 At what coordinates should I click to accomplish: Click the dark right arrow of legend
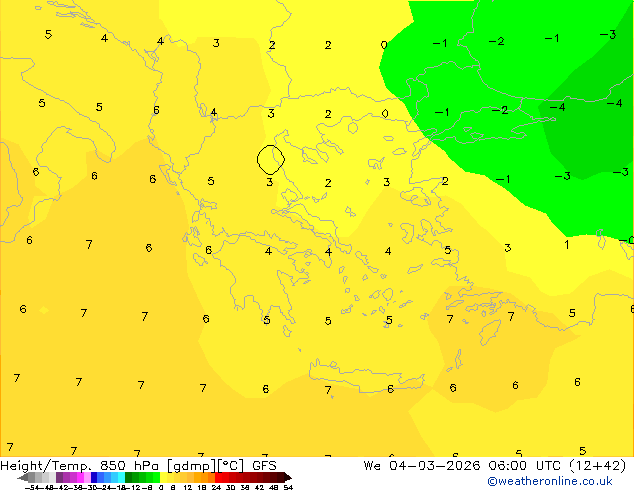[x=288, y=477]
